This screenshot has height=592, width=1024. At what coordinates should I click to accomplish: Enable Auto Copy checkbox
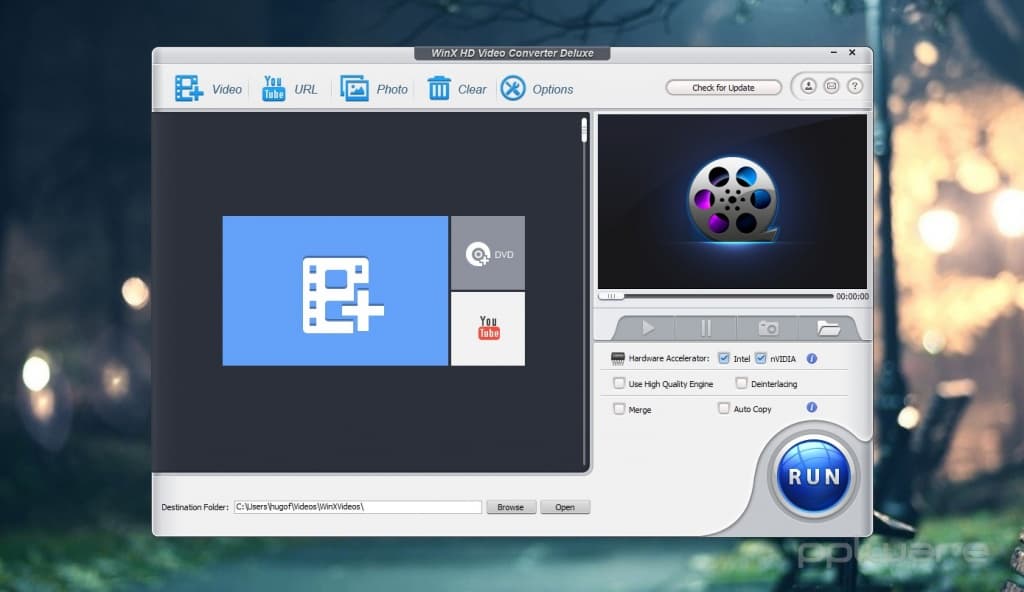pyautogui.click(x=724, y=408)
